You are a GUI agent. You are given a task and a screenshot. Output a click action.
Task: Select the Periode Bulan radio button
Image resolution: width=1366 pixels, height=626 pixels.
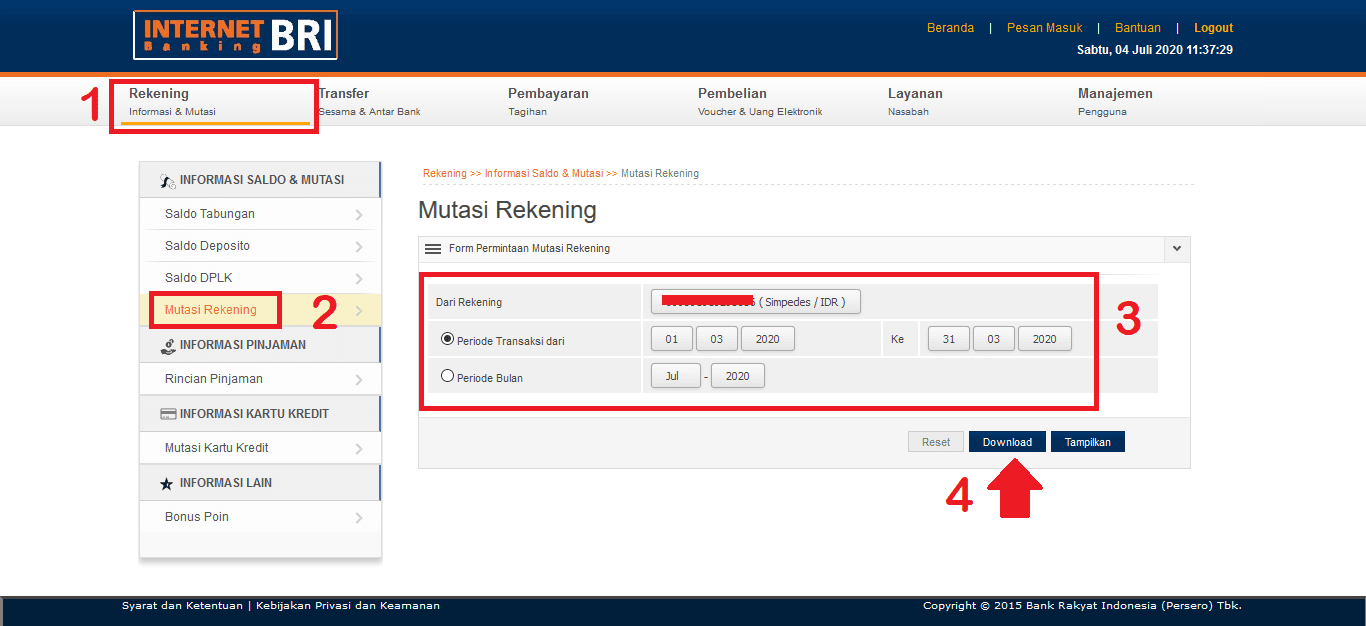448,376
